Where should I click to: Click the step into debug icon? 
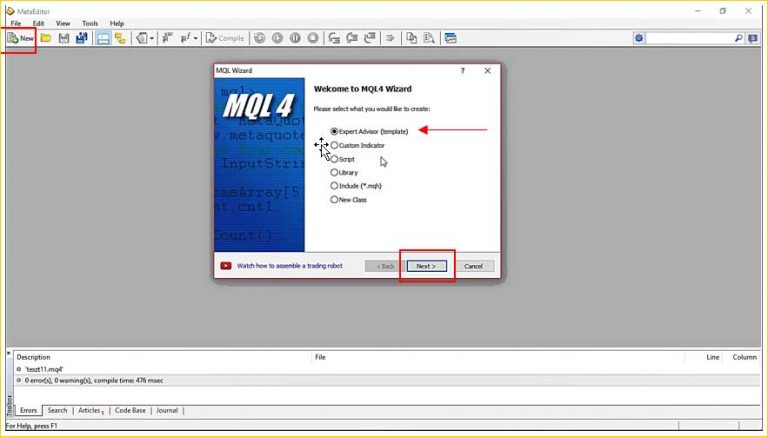click(x=334, y=38)
